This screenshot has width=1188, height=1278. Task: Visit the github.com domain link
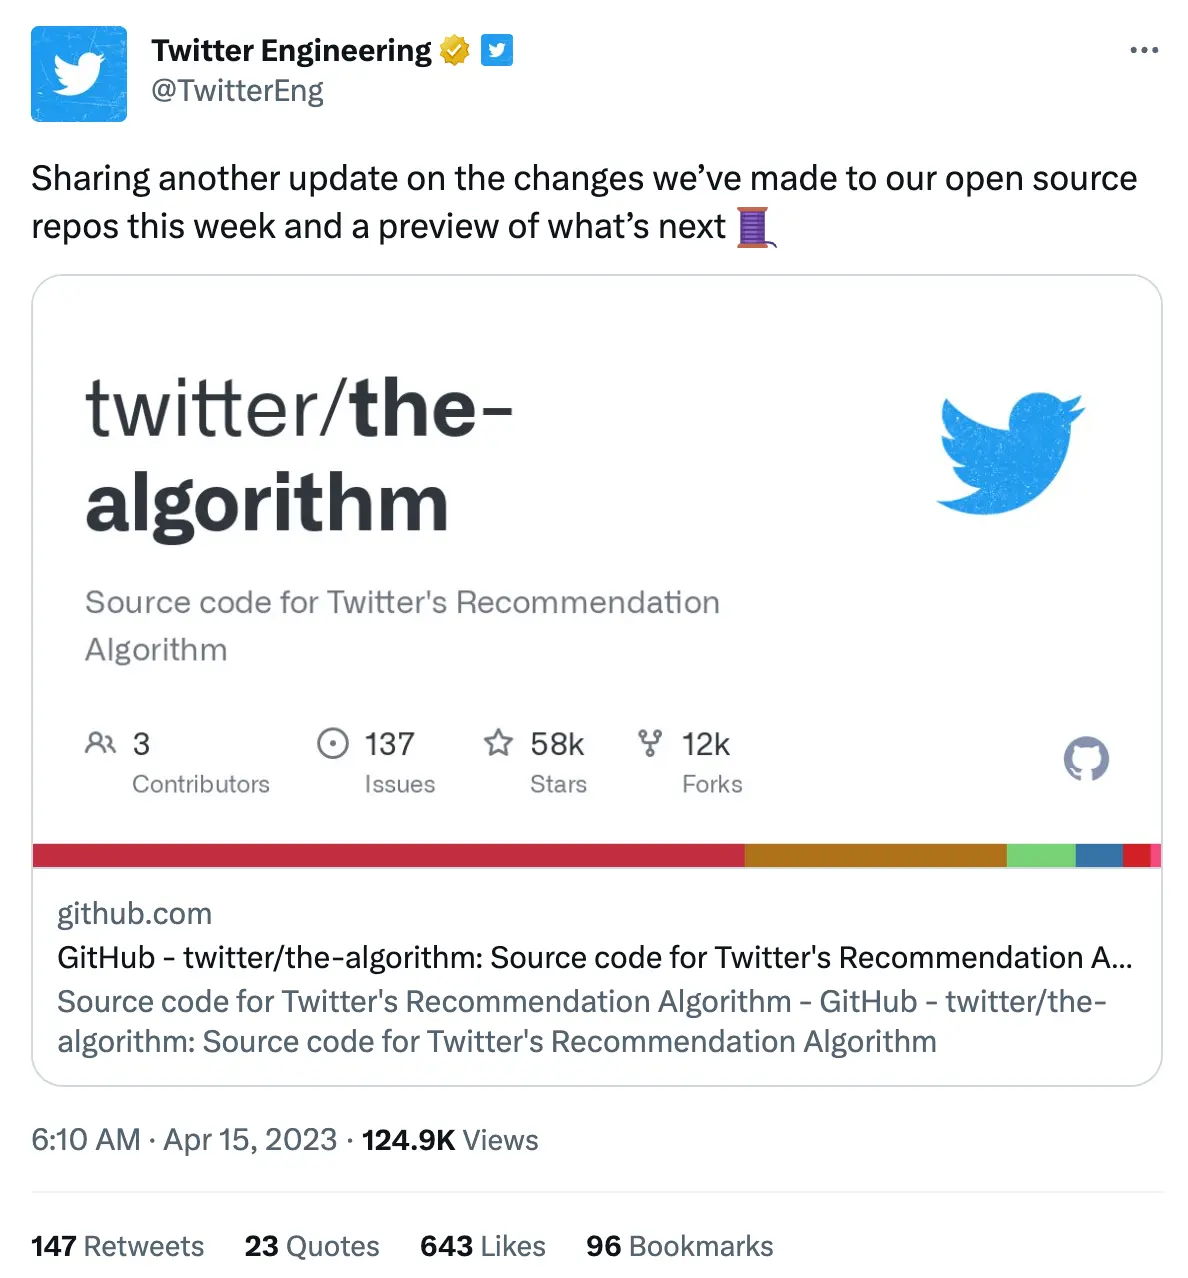[134, 913]
